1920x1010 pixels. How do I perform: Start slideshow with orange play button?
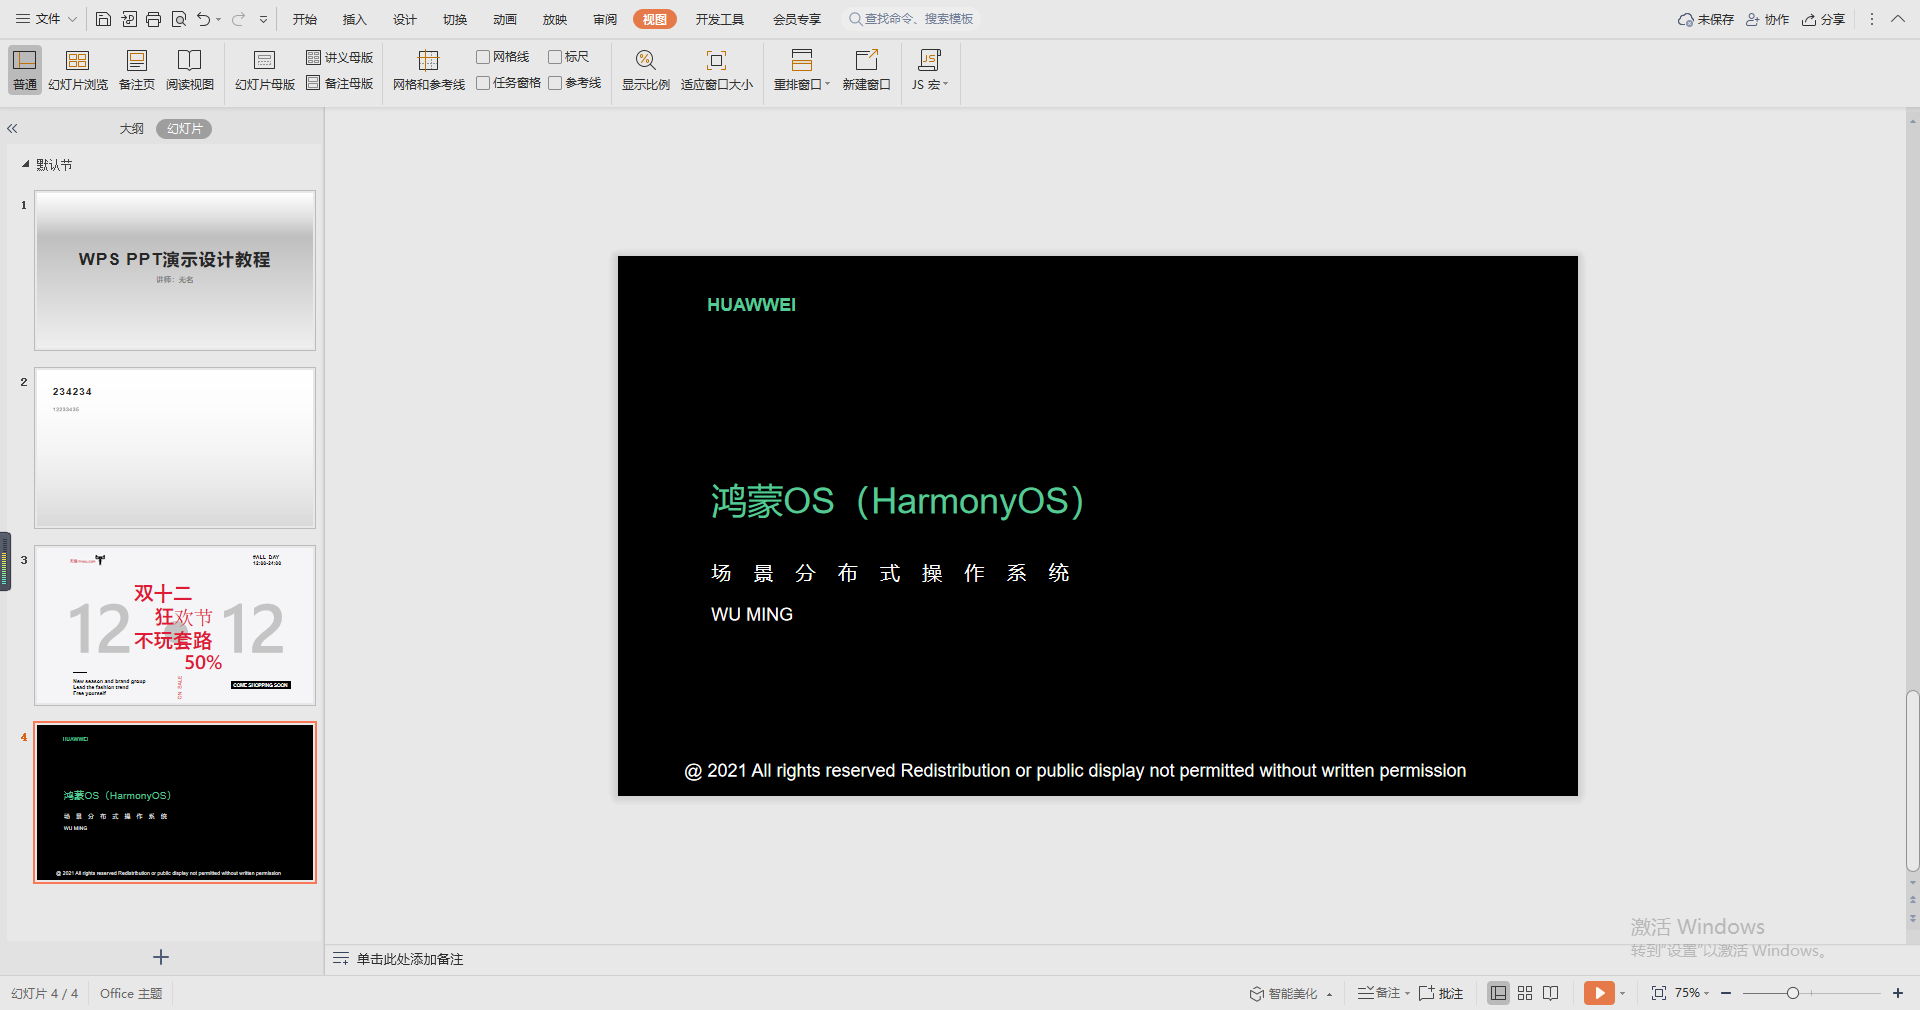tap(1599, 993)
